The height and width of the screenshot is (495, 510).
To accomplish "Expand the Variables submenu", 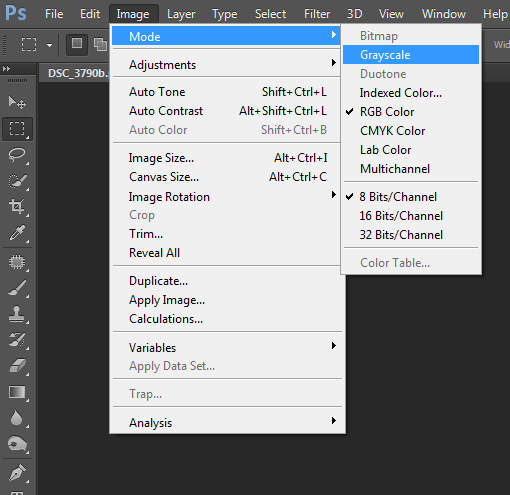I will [226, 347].
